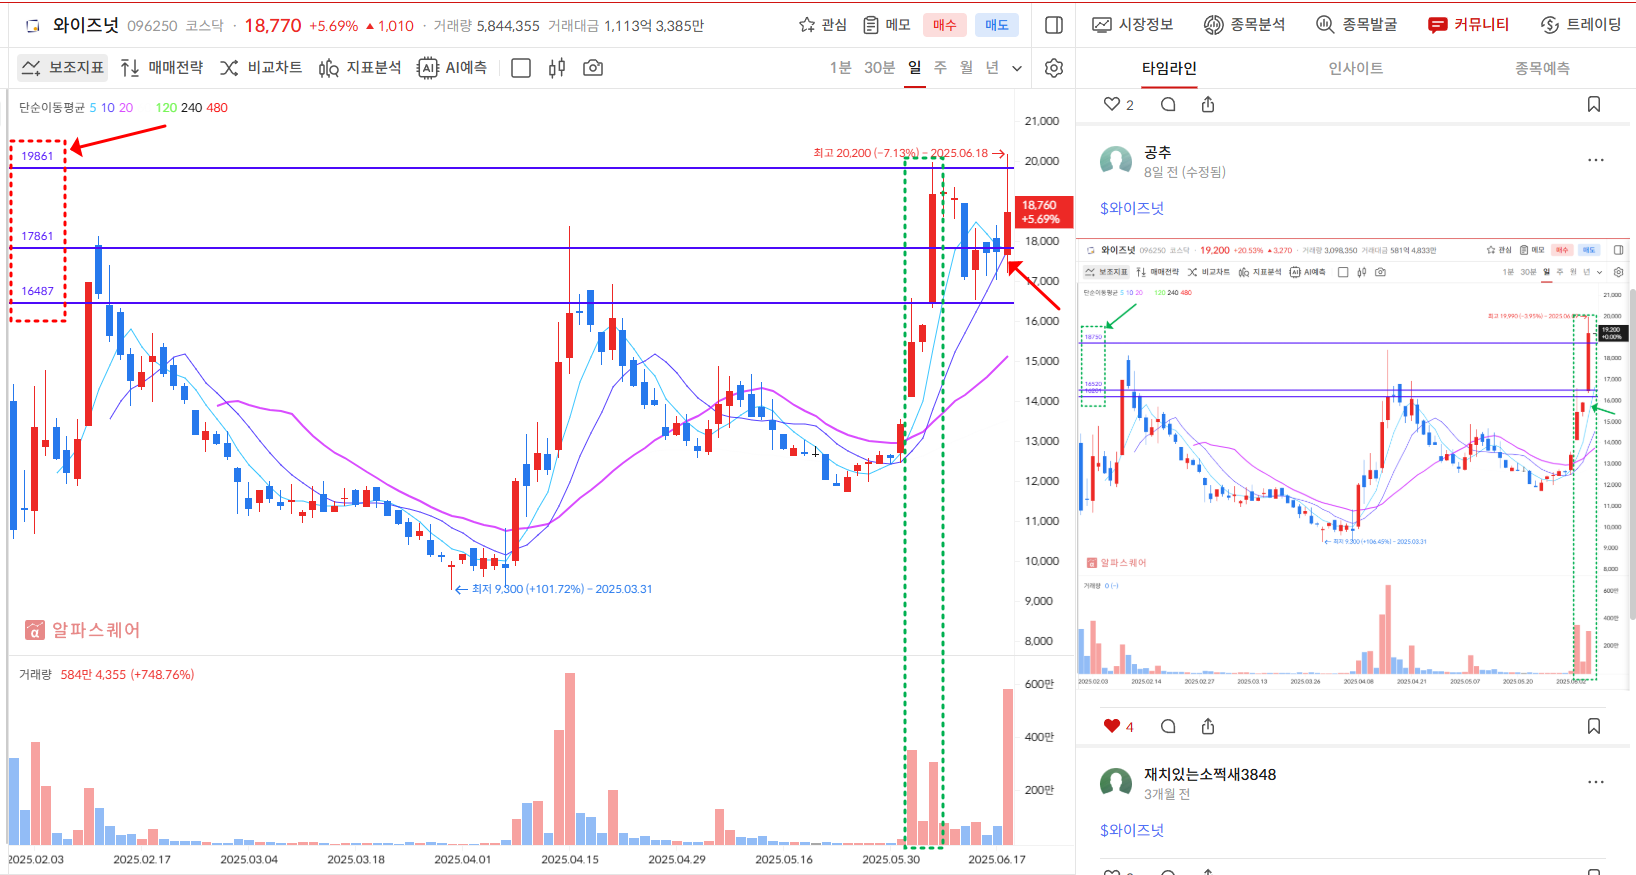The height and width of the screenshot is (875, 1636).
Task: Select the 년 yearly timeframe
Action: [992, 68]
